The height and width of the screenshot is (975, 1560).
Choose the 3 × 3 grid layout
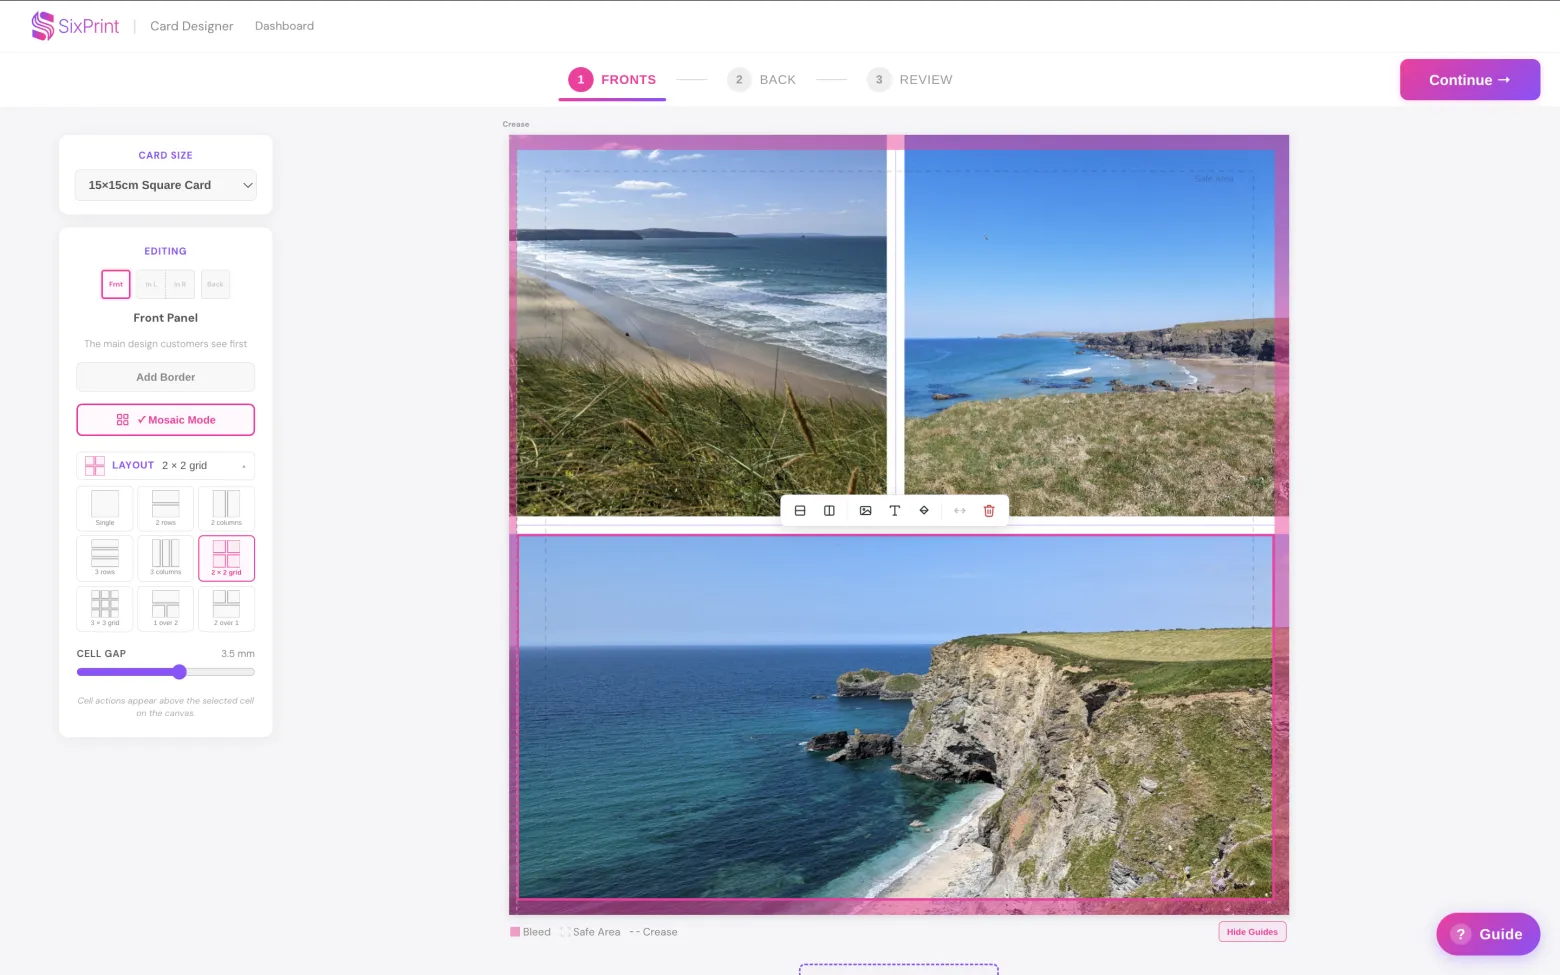(x=105, y=609)
